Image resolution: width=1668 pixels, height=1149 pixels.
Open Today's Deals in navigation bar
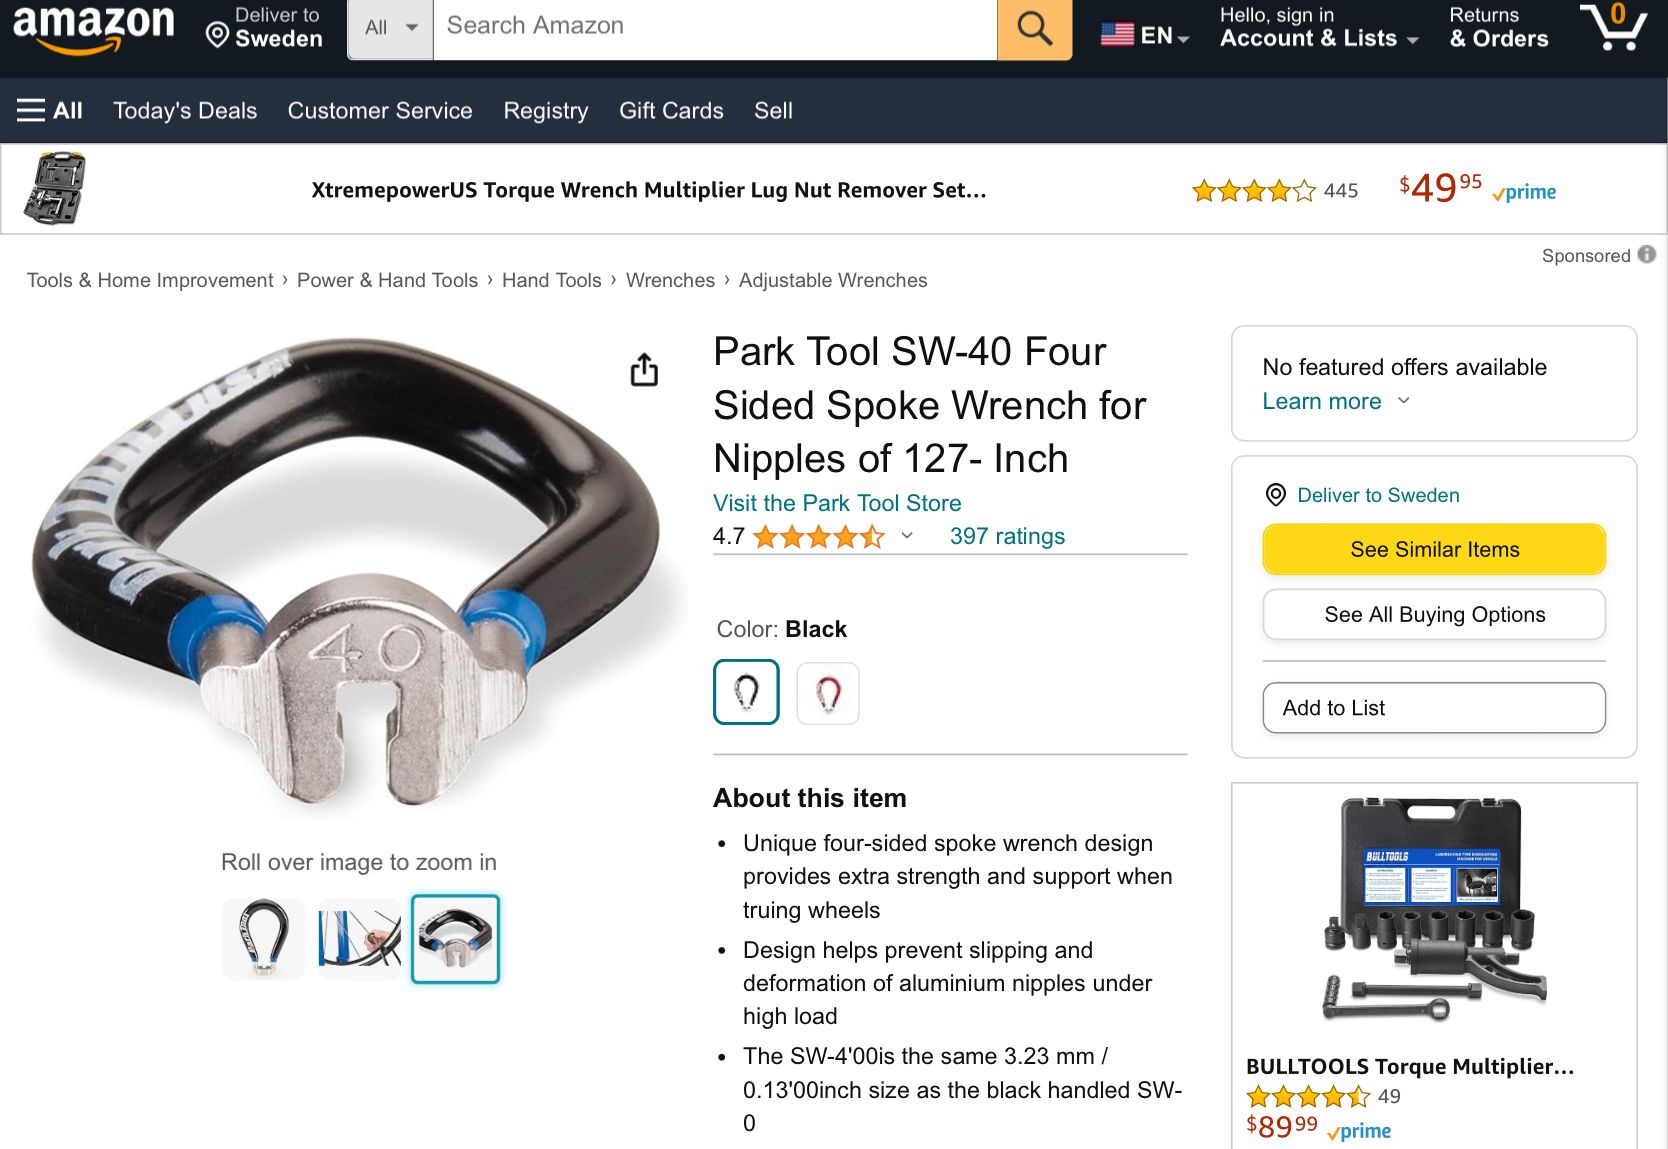(x=185, y=111)
